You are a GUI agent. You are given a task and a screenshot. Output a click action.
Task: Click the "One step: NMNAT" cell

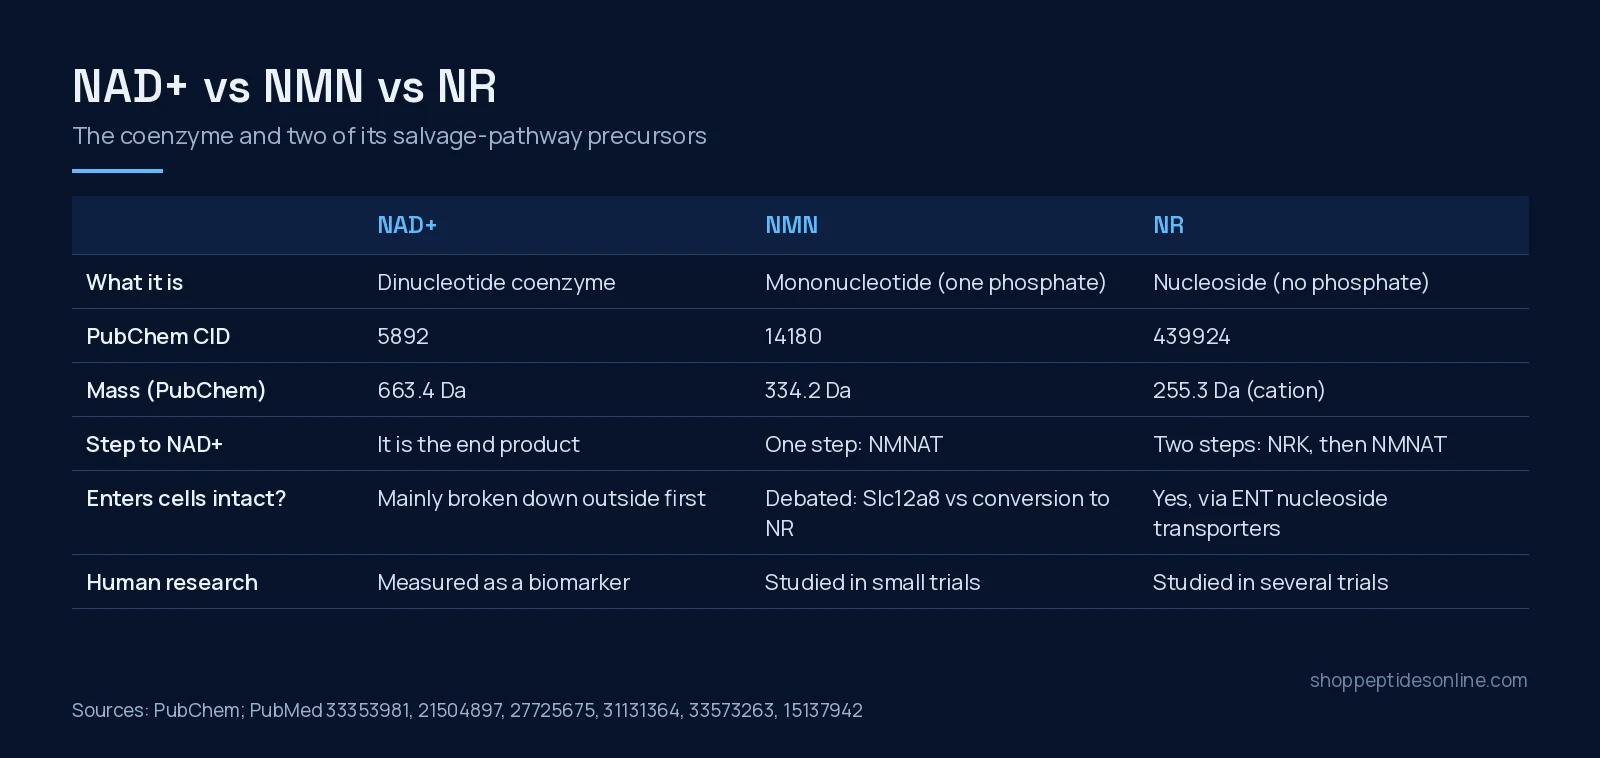(x=854, y=445)
